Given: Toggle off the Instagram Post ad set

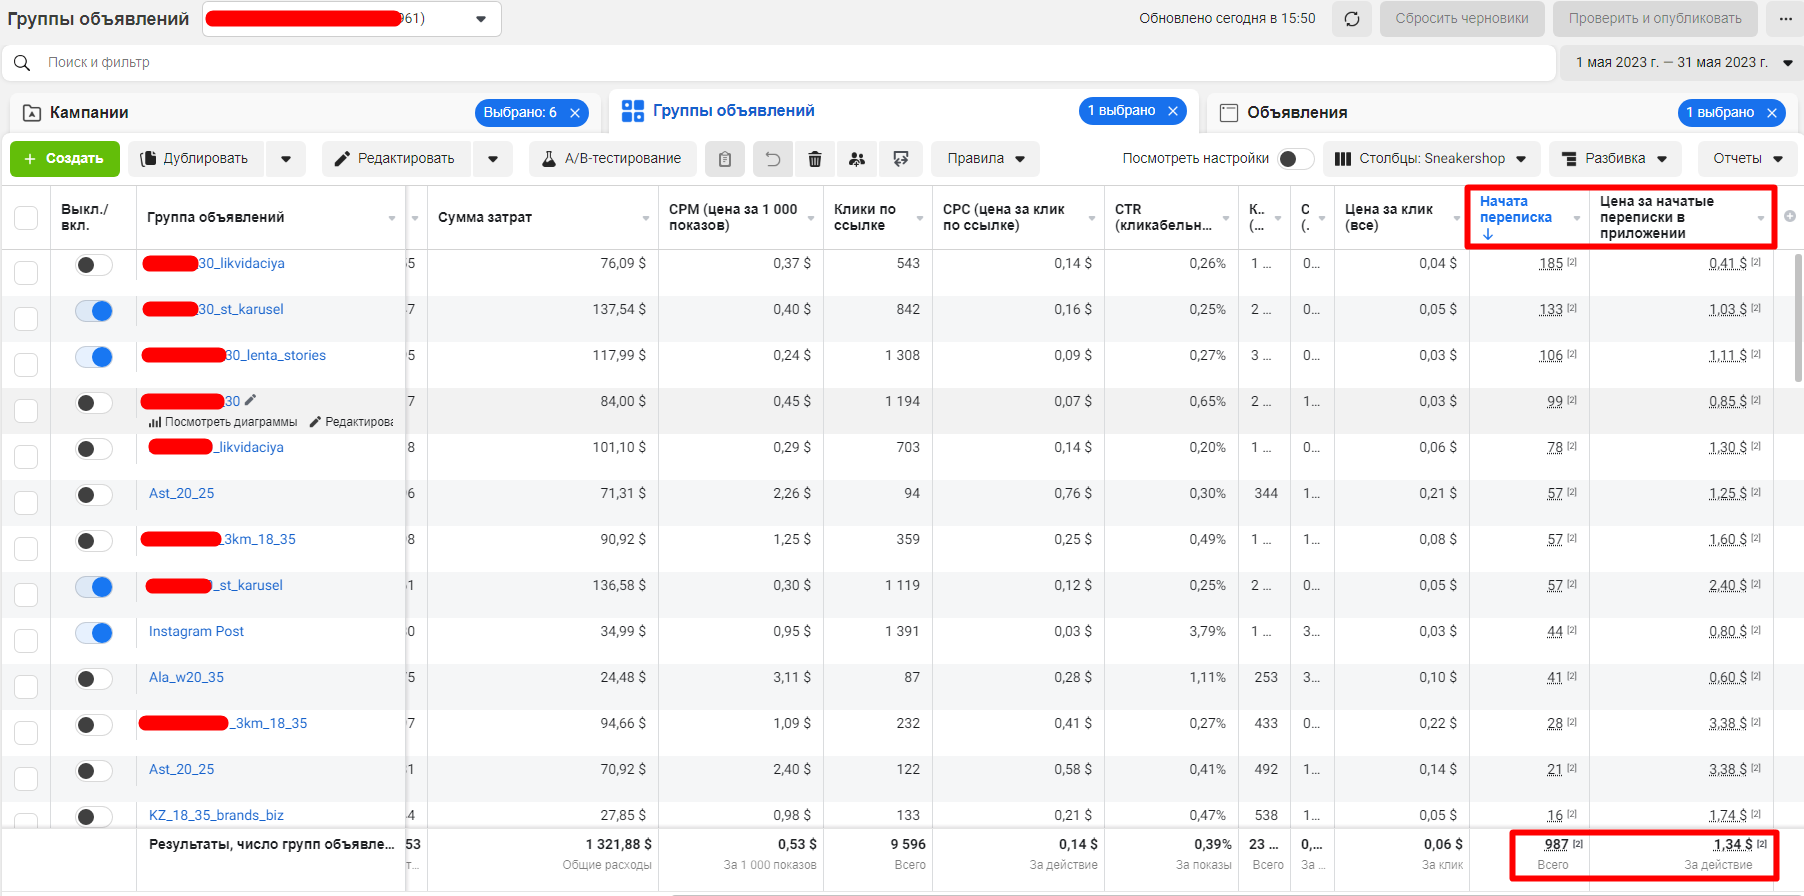Looking at the screenshot, I should [x=94, y=633].
